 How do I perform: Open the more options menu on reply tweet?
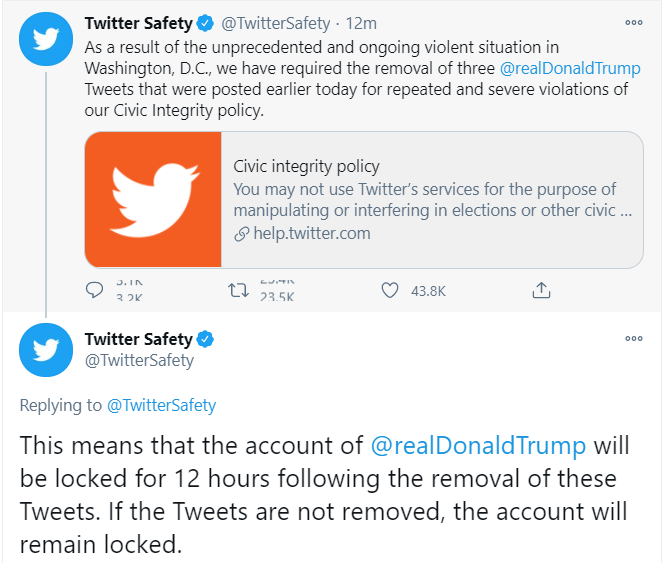[x=633, y=338]
